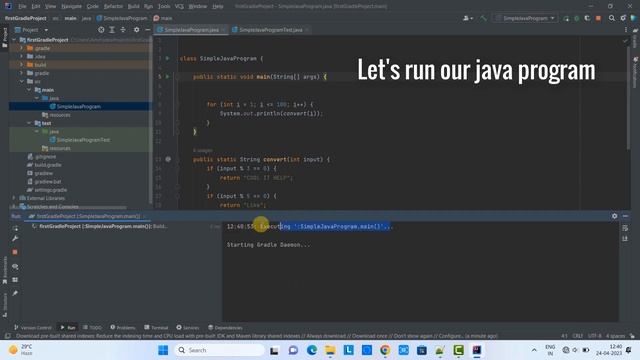Click the Windows Start button
640x360 pixels.
[x=163, y=350]
